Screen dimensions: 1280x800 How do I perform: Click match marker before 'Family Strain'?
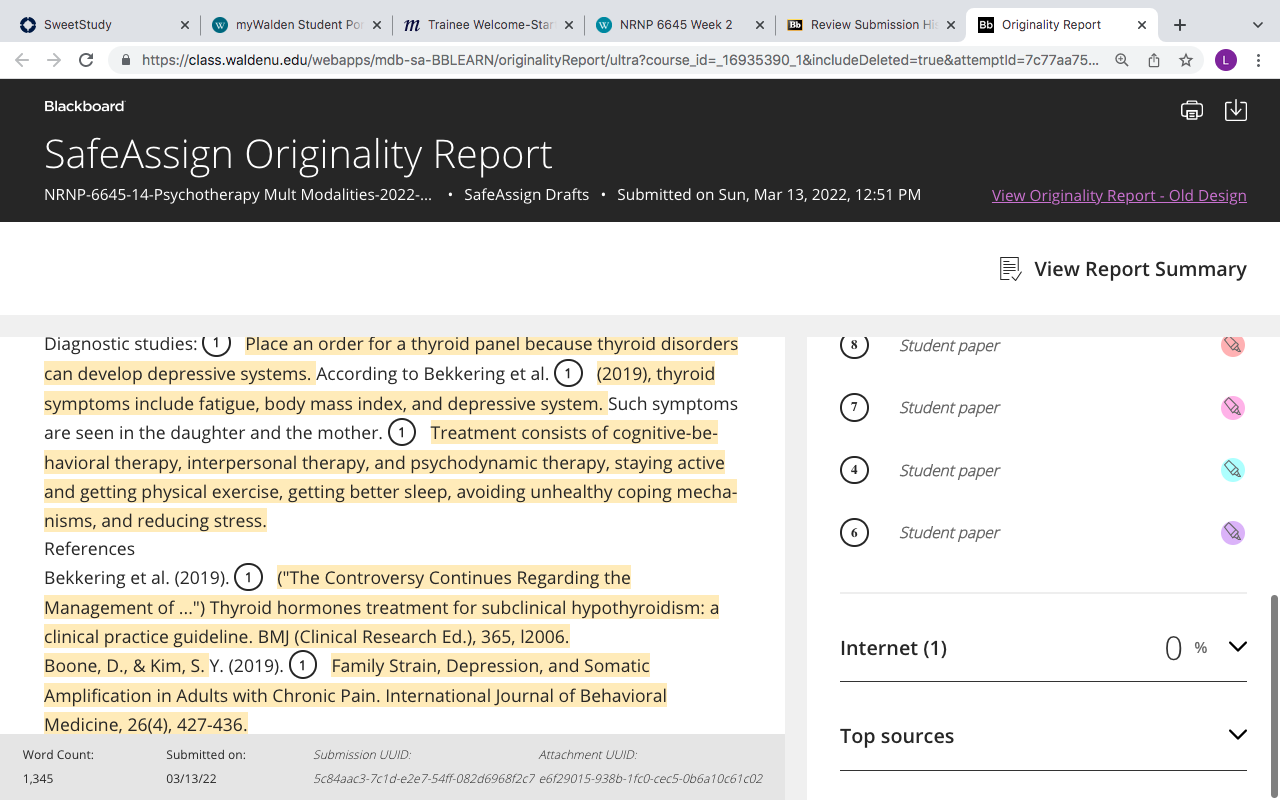(x=302, y=665)
